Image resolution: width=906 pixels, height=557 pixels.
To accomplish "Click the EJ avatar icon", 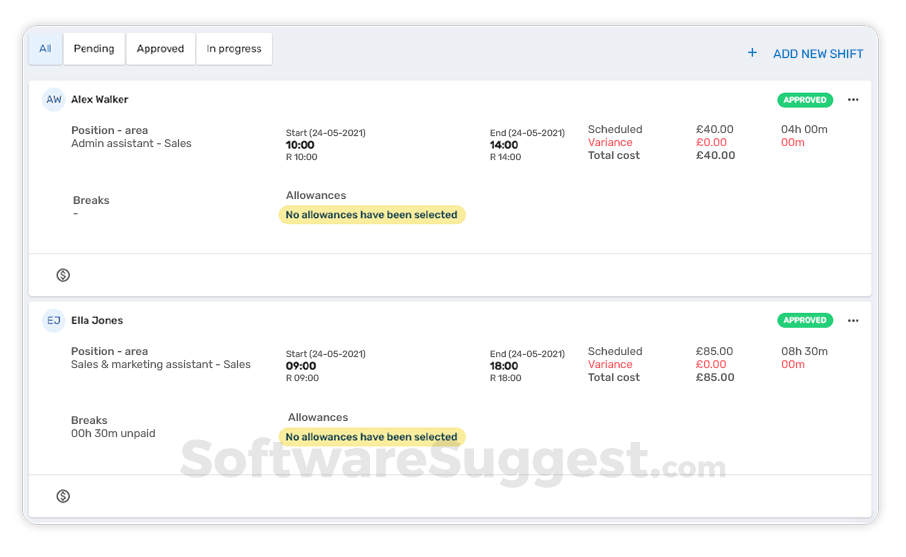I will tap(54, 321).
